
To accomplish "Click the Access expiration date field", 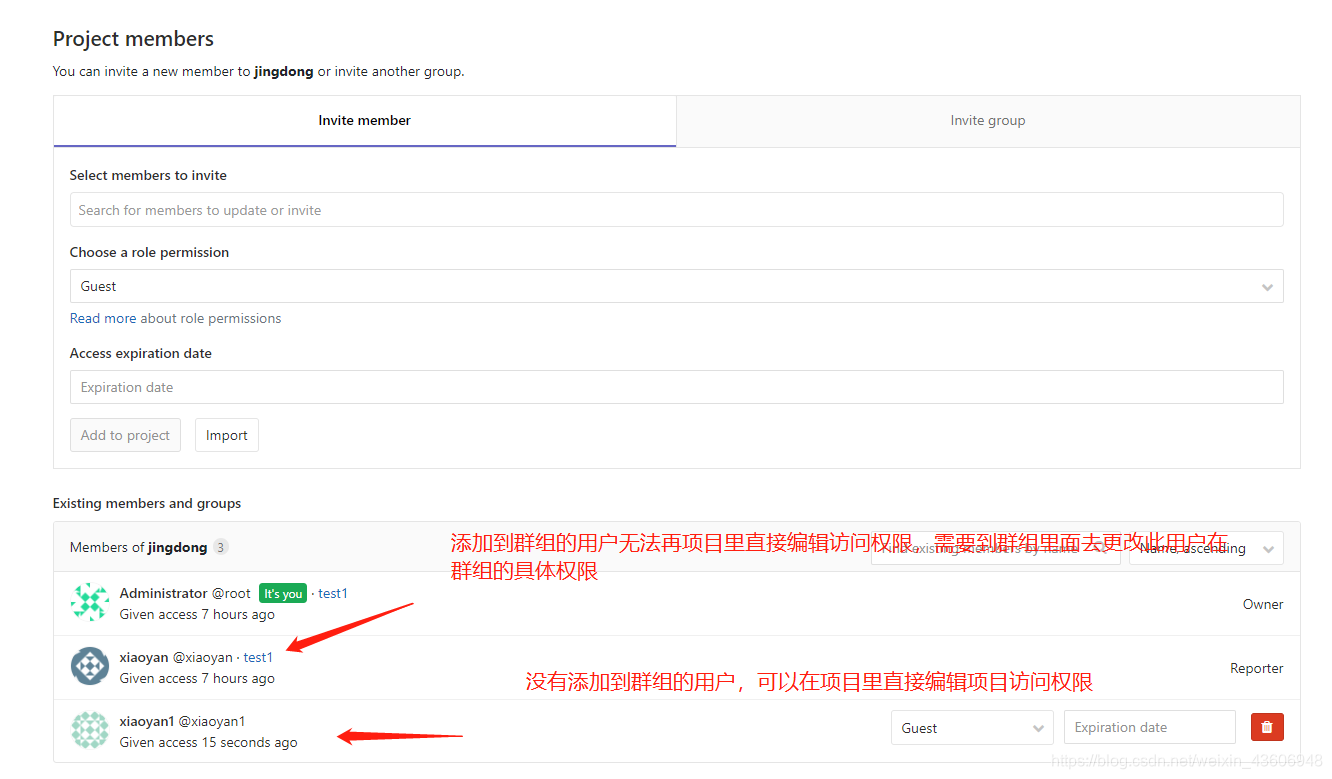I will (x=676, y=387).
